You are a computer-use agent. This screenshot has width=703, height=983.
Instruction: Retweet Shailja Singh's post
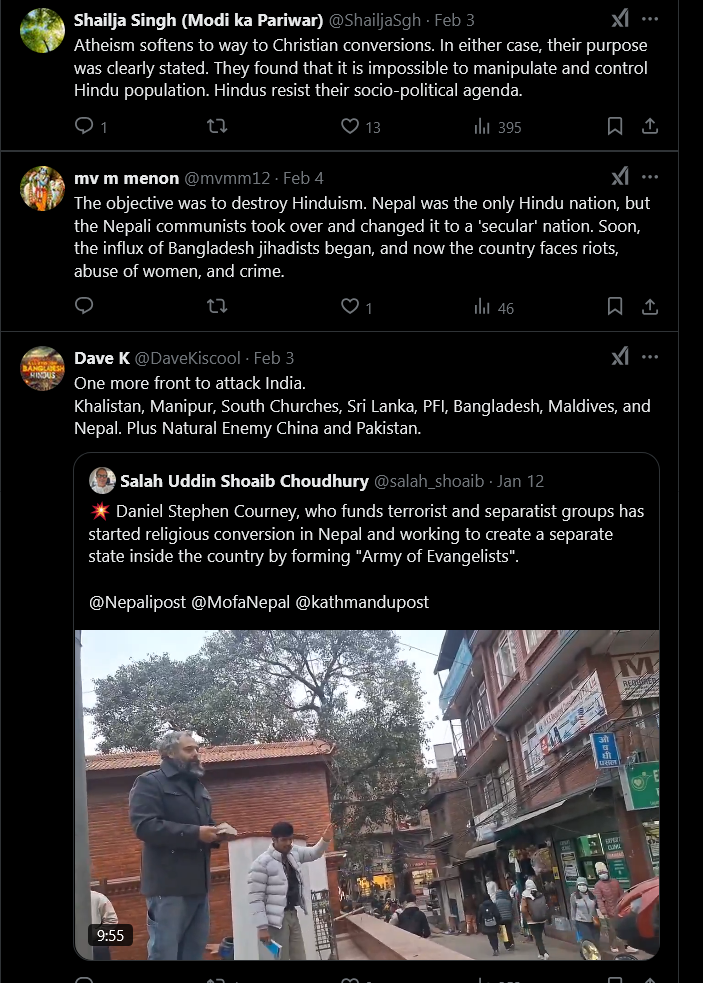click(x=216, y=126)
